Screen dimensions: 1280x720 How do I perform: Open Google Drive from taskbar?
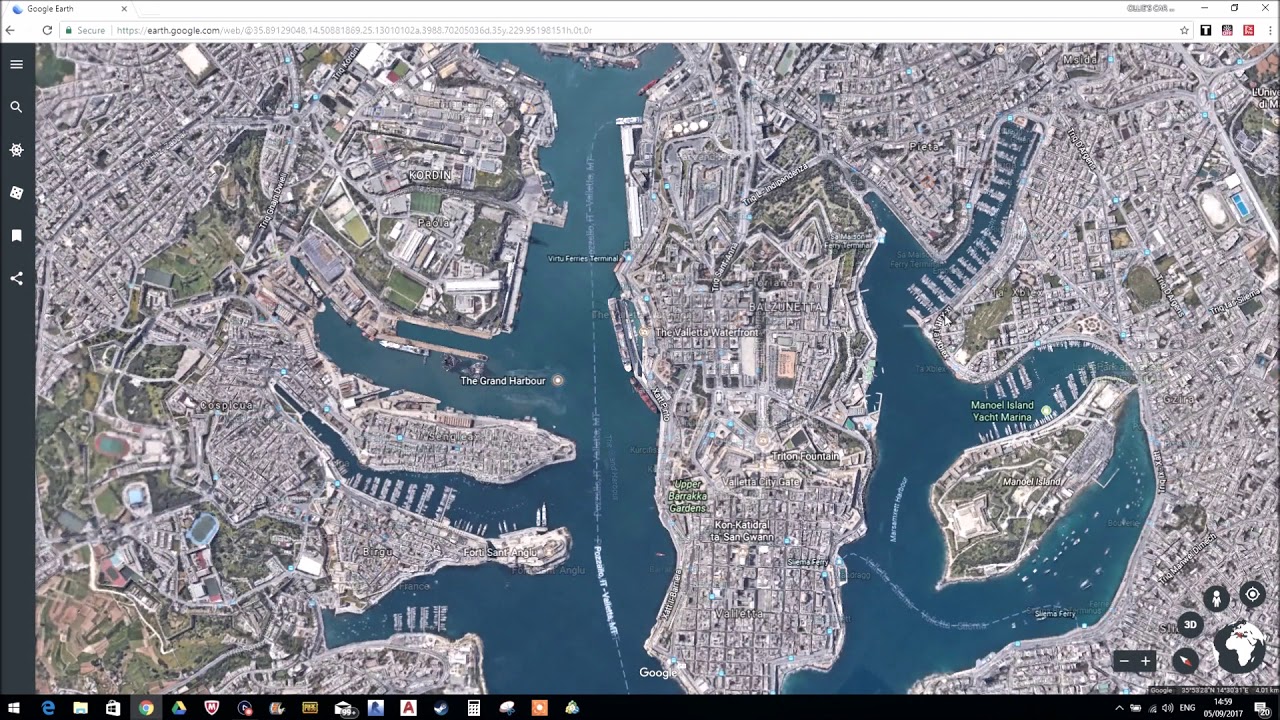(179, 708)
